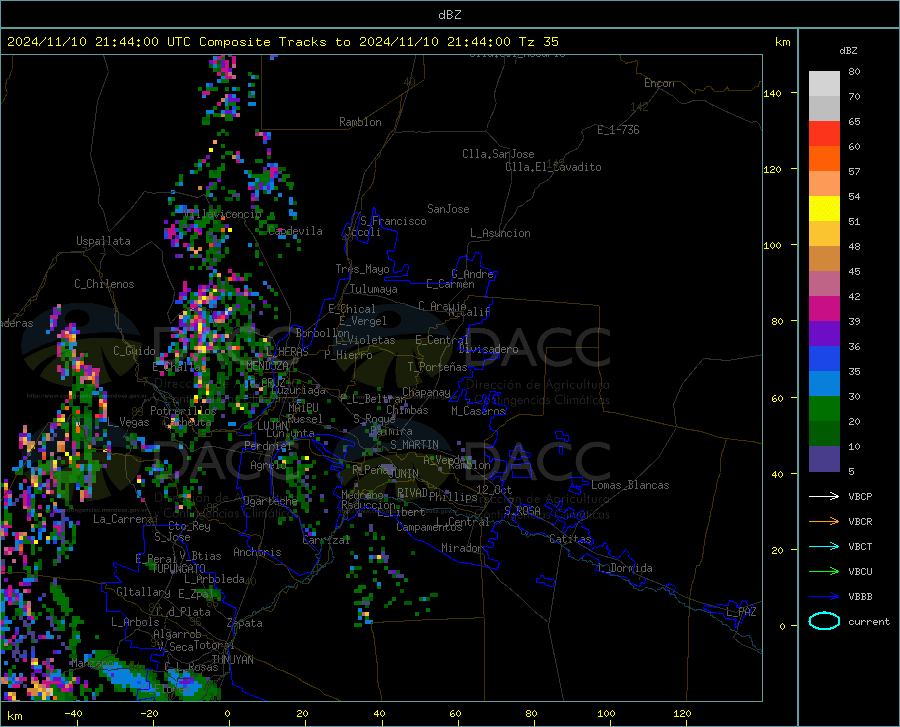Click the TUNUYAN place label
The height and width of the screenshot is (727, 900).
tap(232, 660)
